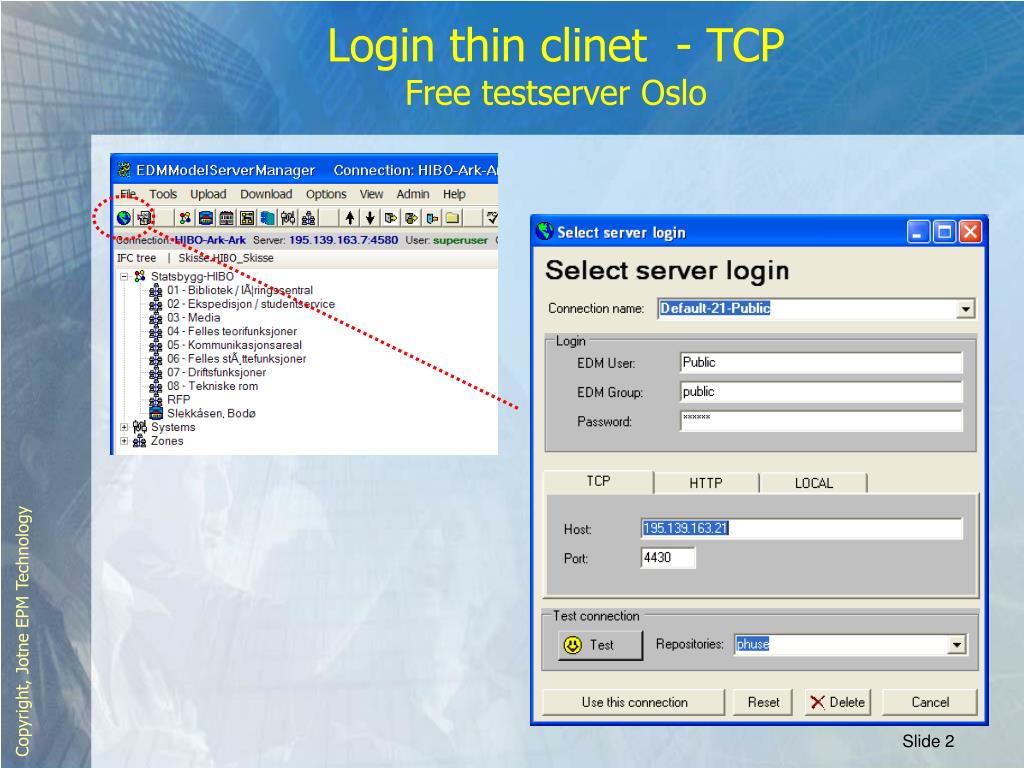Select the IFC tree tab
The height and width of the screenshot is (768, 1024).
tap(136, 258)
